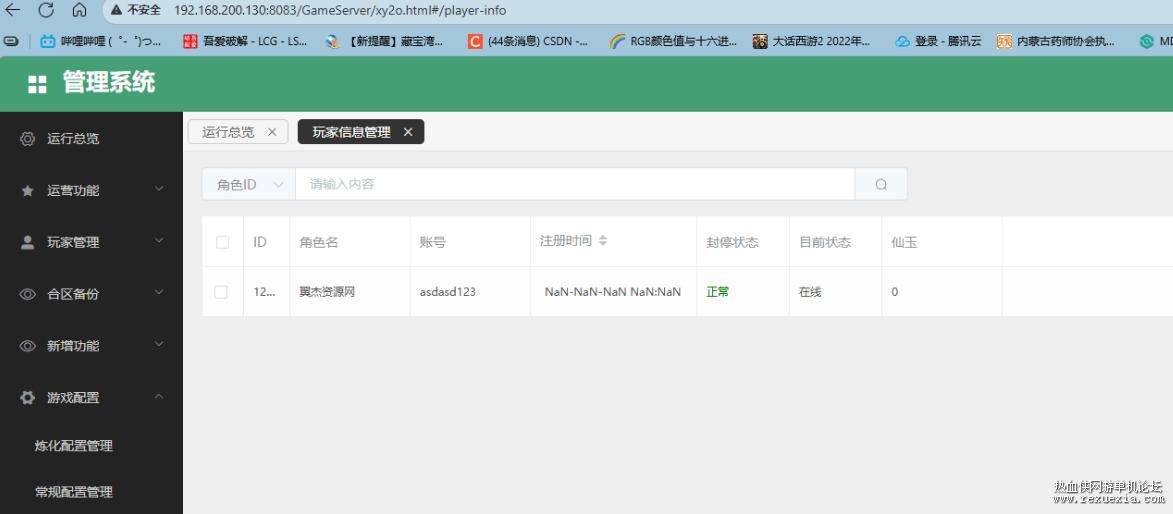This screenshot has width=1173, height=514.
Task: Open the 登录 - 腾讯云 bookmark
Action: pos(938,41)
